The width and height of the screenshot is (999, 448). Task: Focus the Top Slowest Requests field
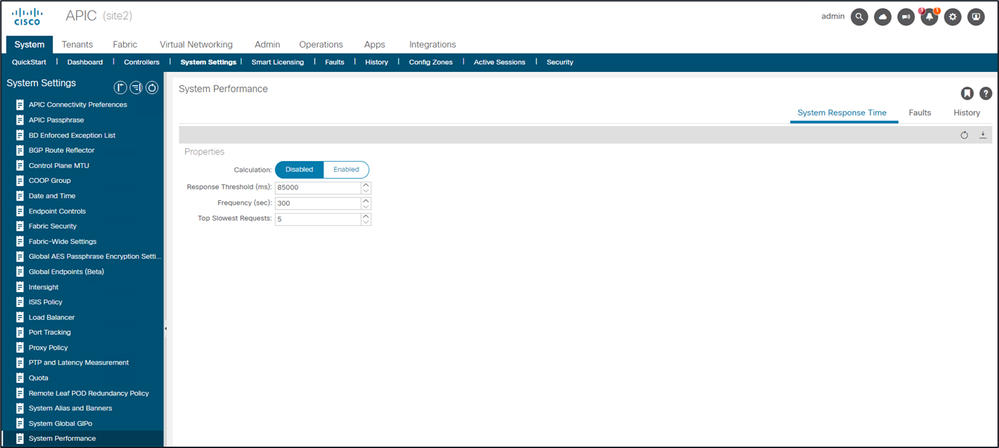tap(318, 219)
